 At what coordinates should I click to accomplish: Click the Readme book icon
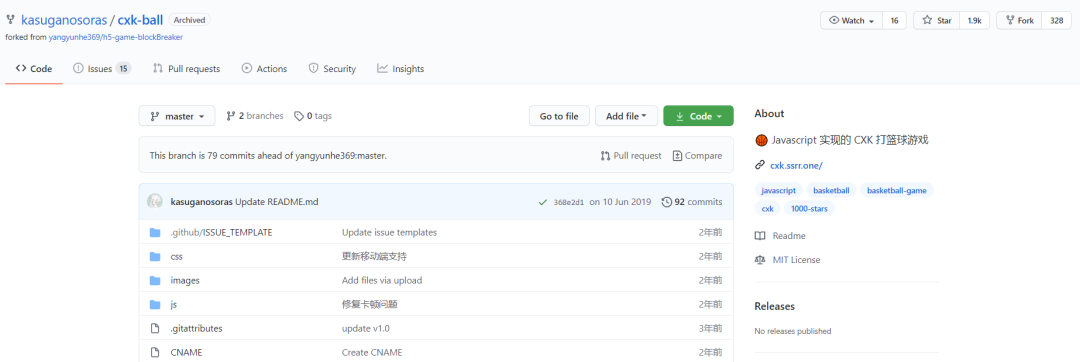coord(760,236)
